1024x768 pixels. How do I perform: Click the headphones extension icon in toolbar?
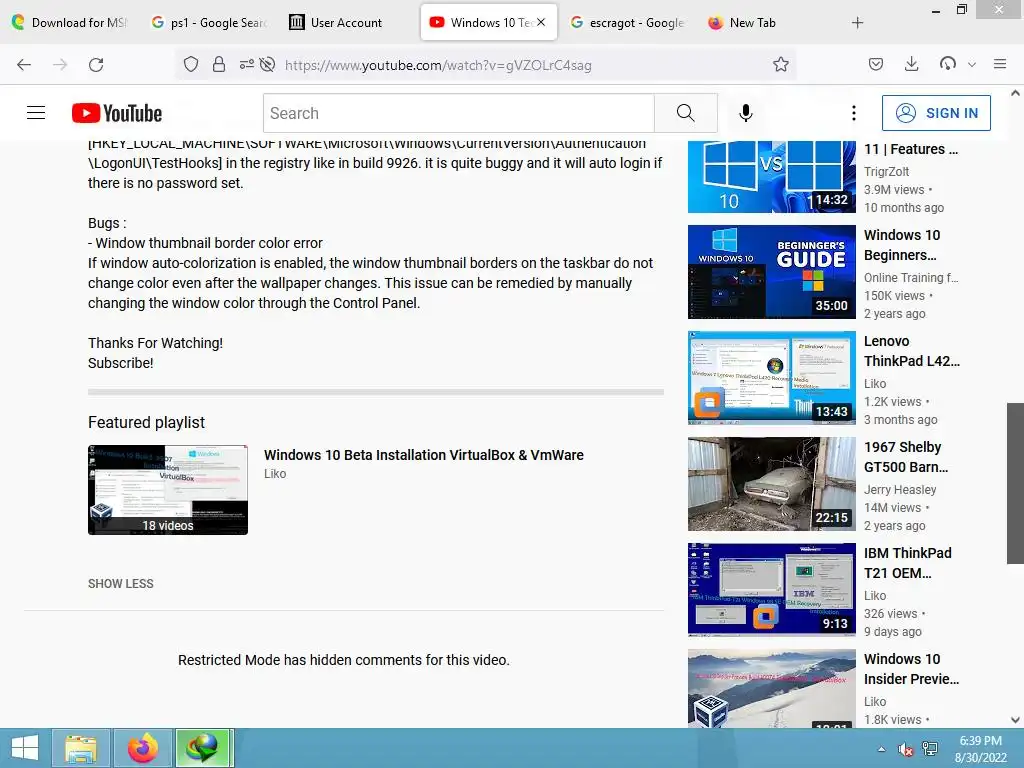(948, 64)
